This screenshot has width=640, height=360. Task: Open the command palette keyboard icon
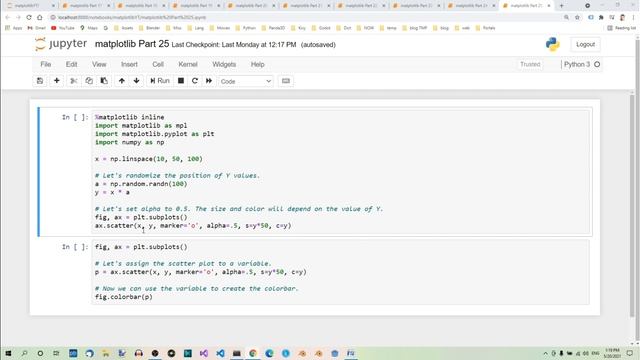[286, 81]
